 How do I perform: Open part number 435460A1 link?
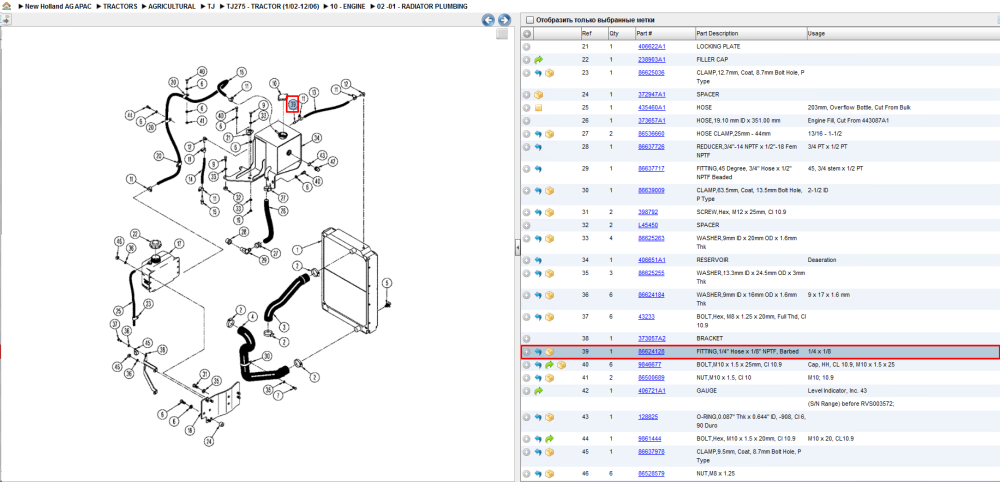[x=651, y=108]
